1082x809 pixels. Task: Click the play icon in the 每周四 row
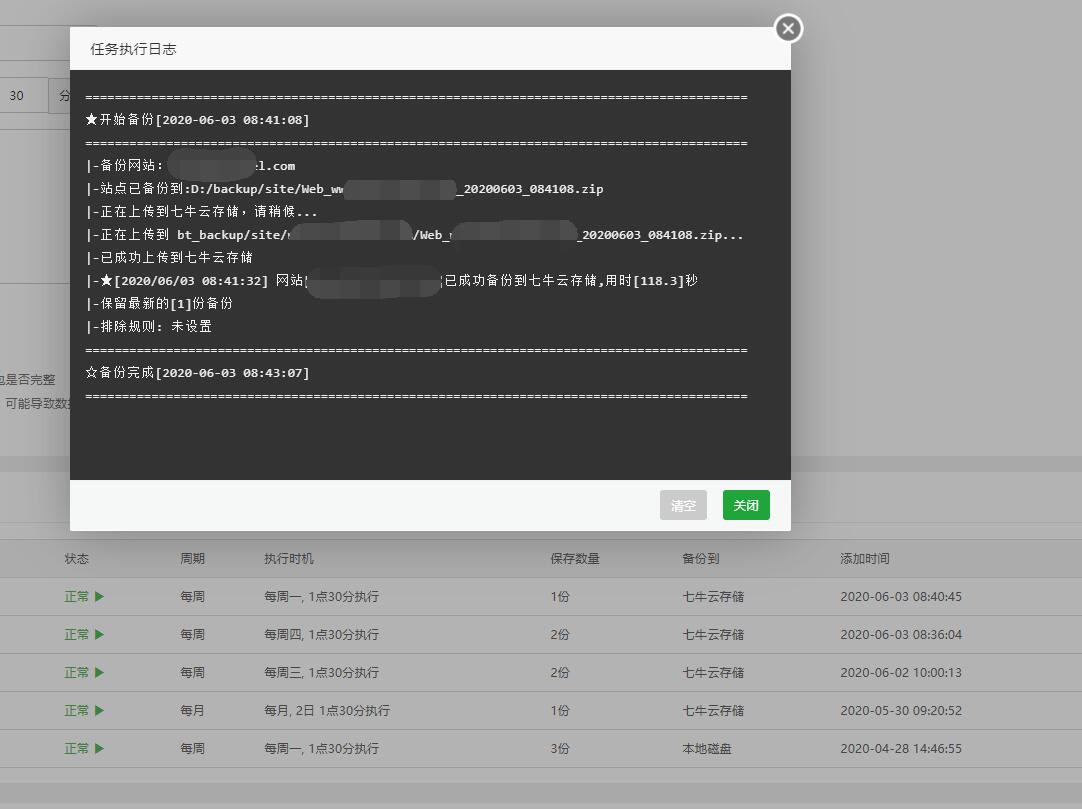99,634
